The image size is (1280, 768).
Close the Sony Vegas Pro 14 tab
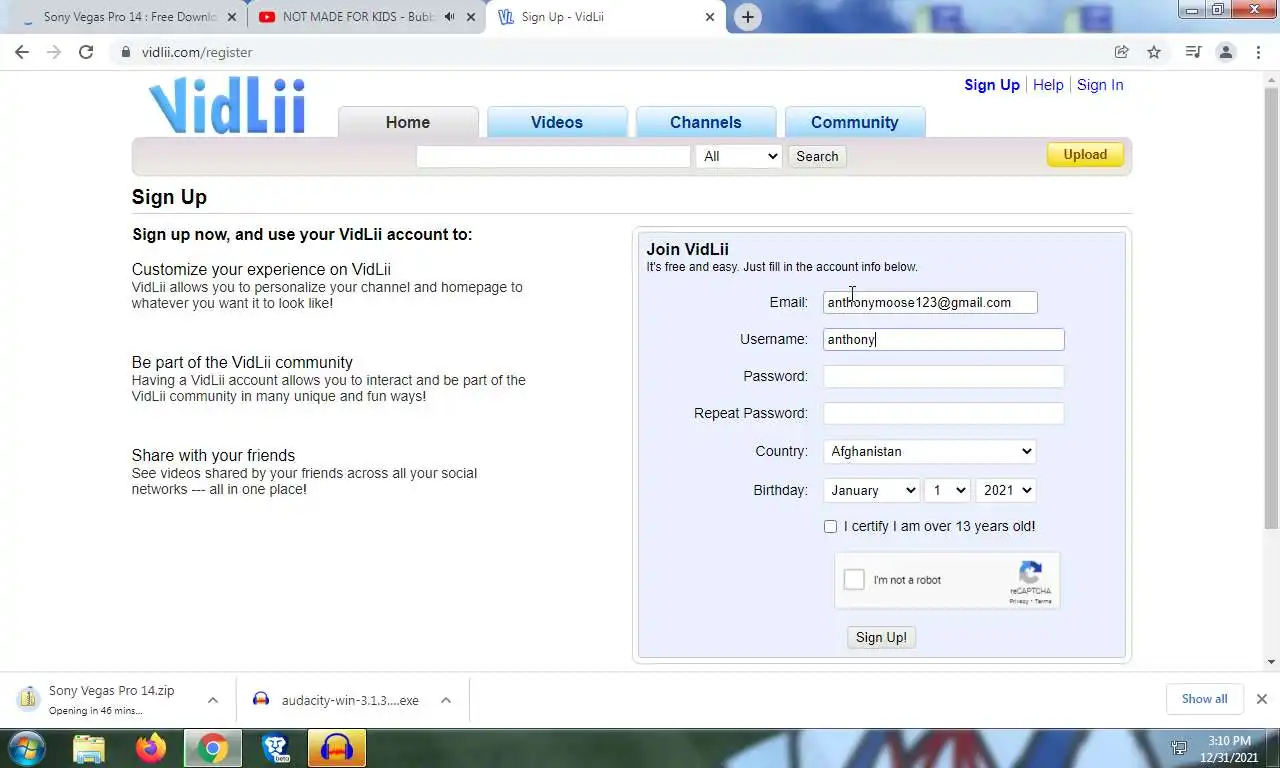(232, 17)
